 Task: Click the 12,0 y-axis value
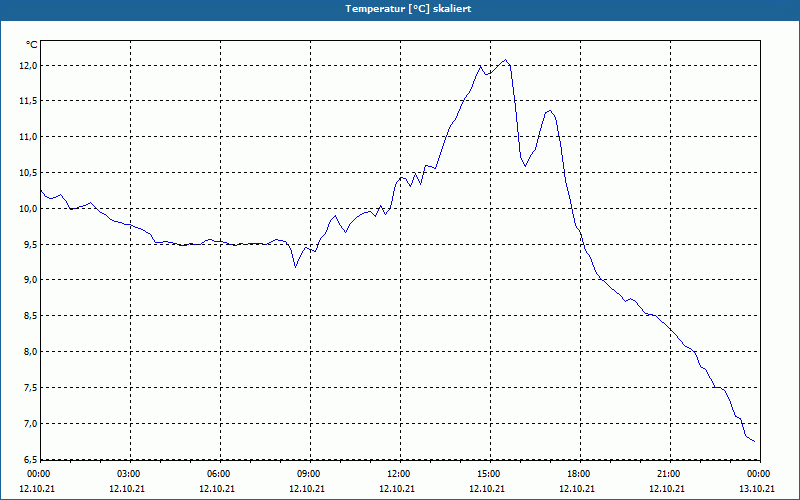tap(29, 65)
